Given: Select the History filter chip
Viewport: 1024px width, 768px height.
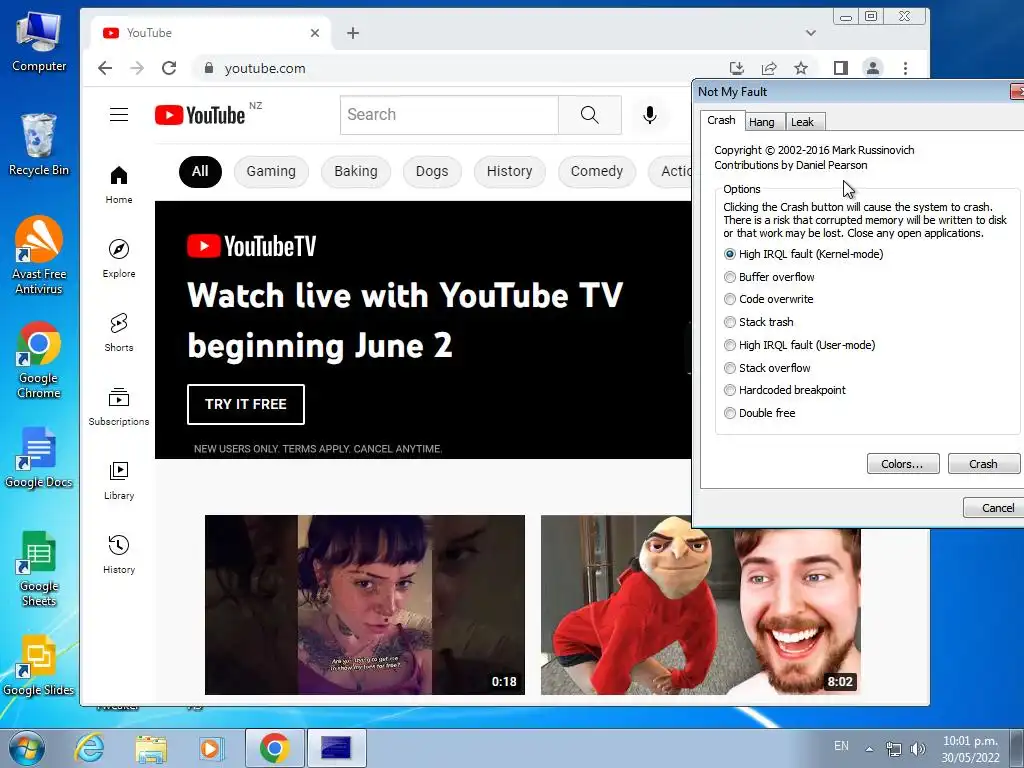Looking at the screenshot, I should 509,171.
